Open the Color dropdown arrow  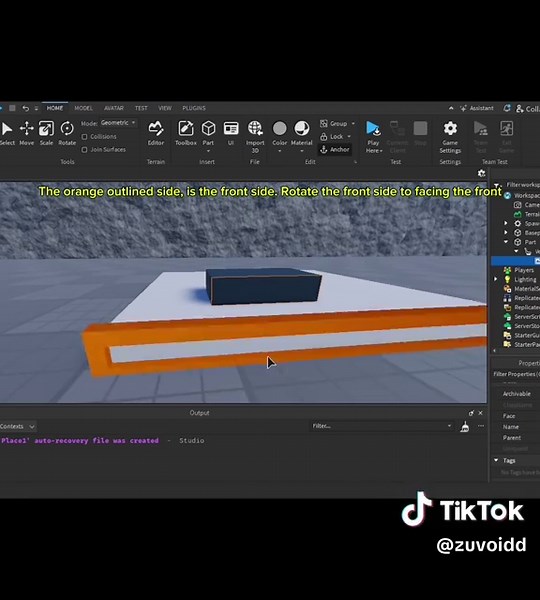279,151
